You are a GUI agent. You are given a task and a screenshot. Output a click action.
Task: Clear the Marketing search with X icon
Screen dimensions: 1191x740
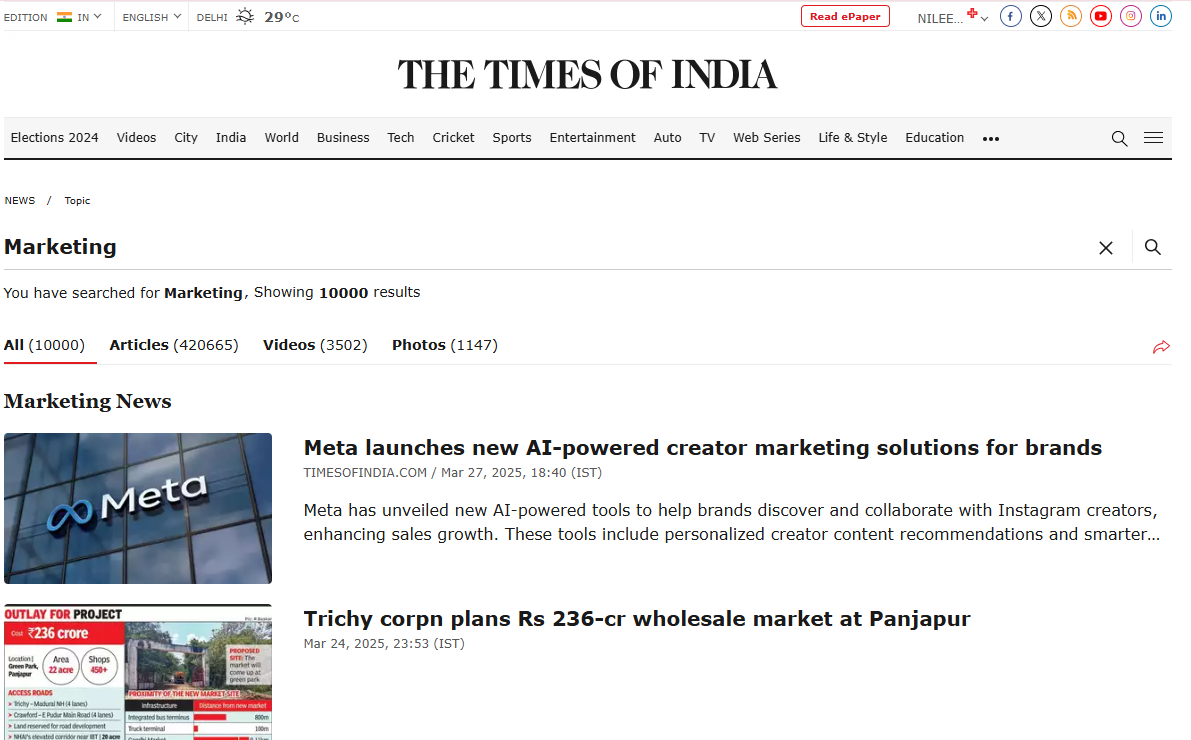[1106, 248]
